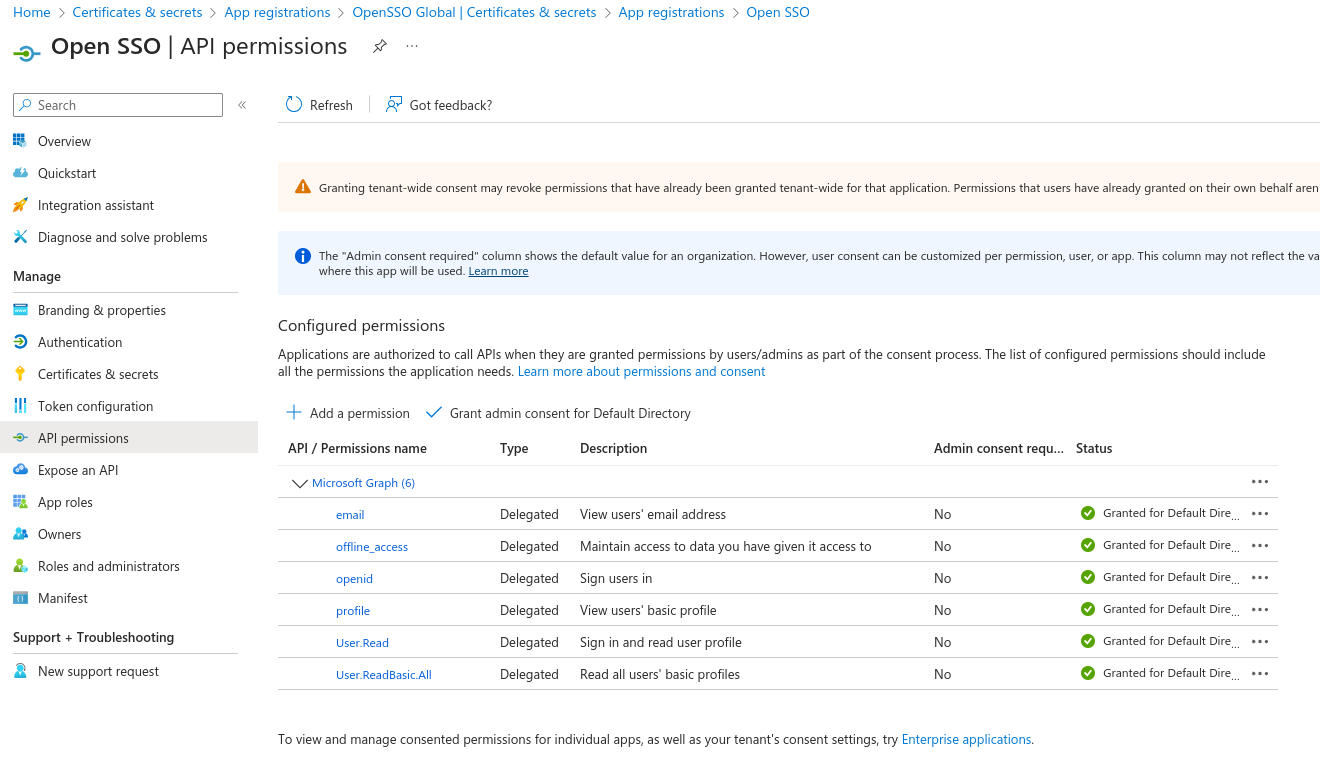Select Token configuration in Manage menu
Image resolution: width=1320 pixels, height=761 pixels.
click(x=95, y=406)
